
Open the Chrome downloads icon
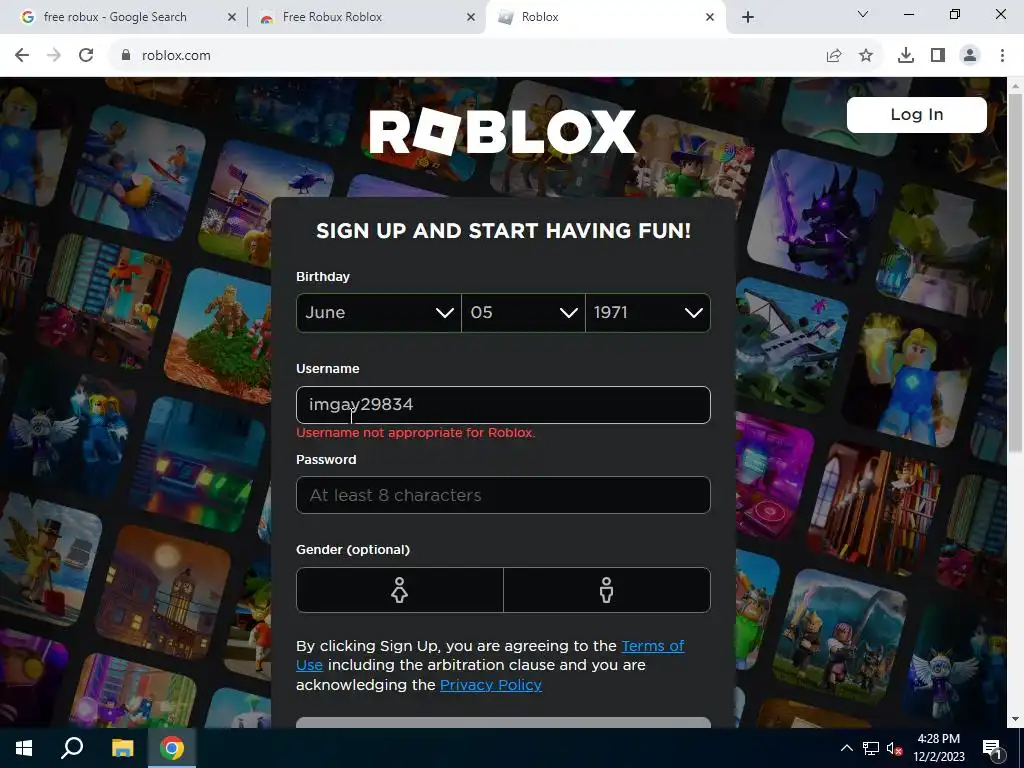pos(906,56)
